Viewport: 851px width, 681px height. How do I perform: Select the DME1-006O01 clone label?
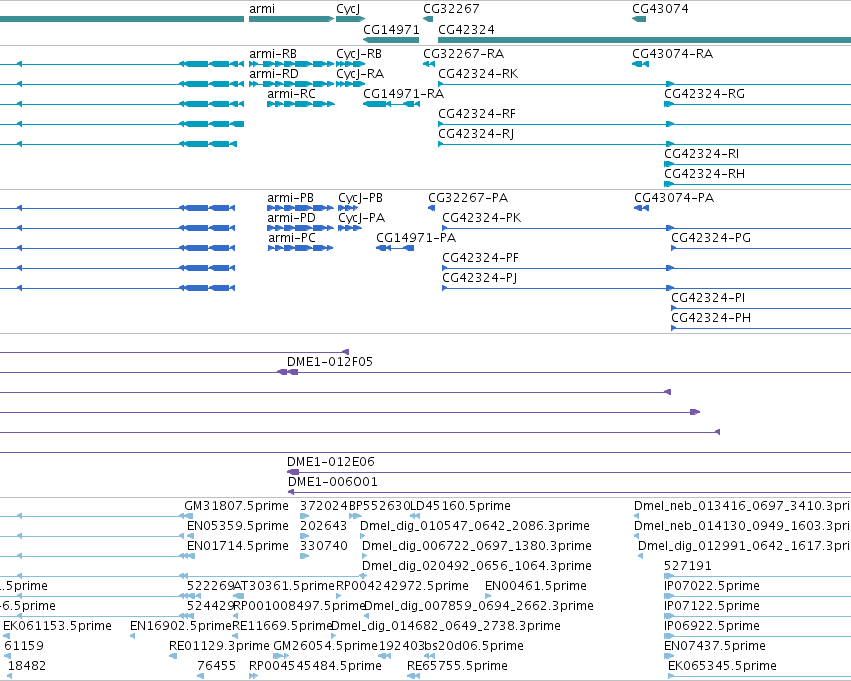point(333,483)
